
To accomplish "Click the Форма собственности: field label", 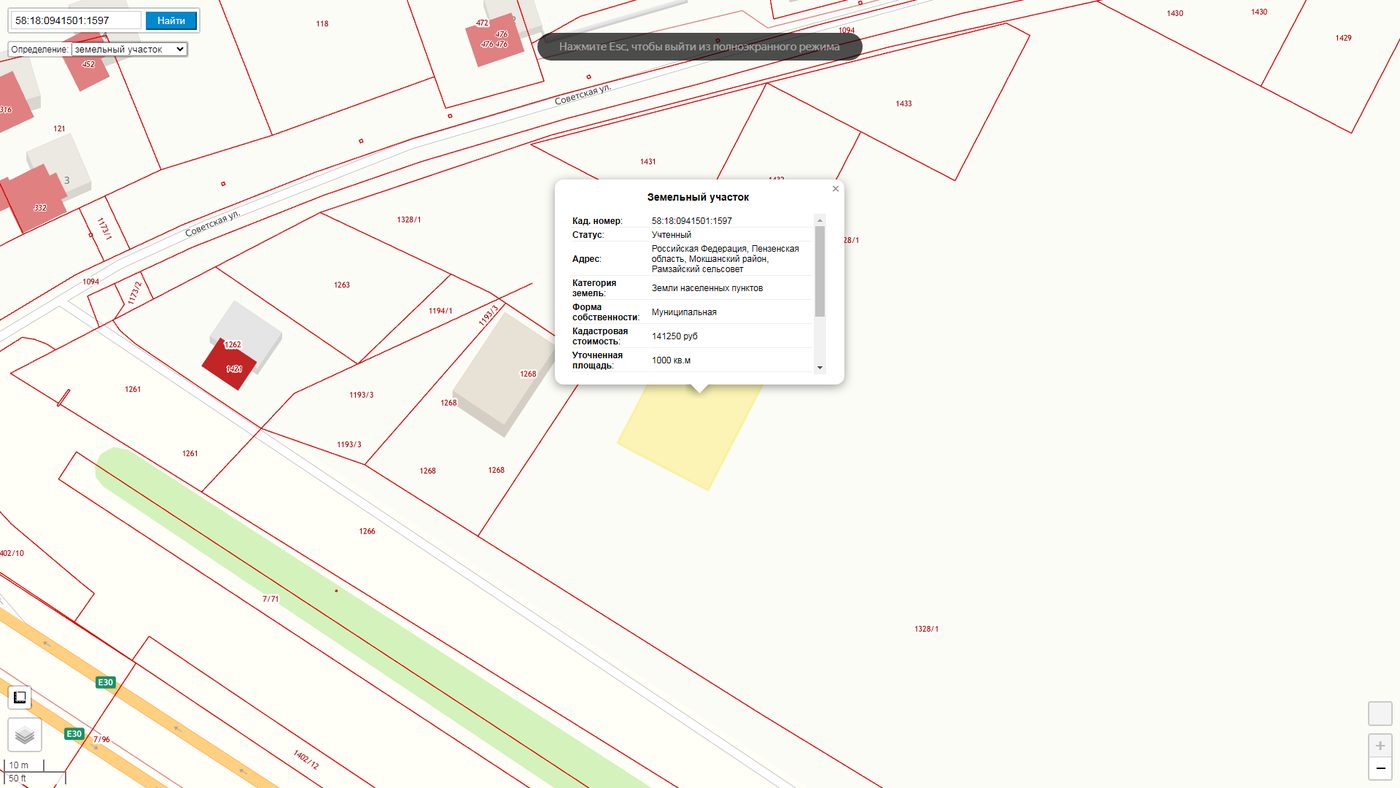I will pyautogui.click(x=605, y=312).
